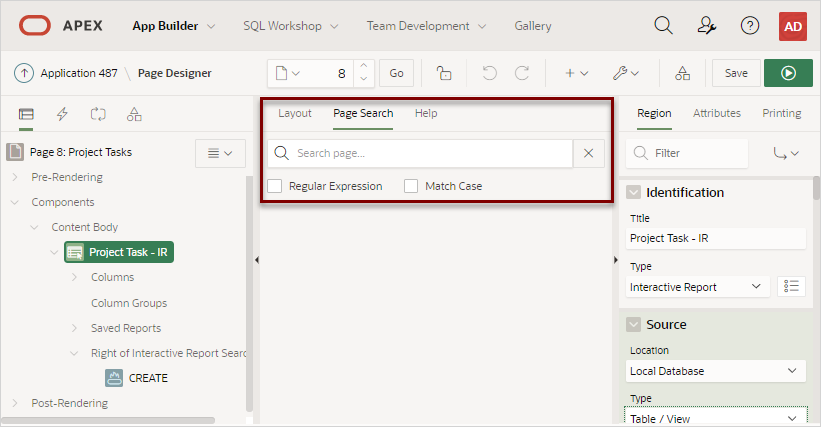Image resolution: width=821 pixels, height=427 pixels.
Task: Open the Utilities wrench menu
Action: [625, 73]
